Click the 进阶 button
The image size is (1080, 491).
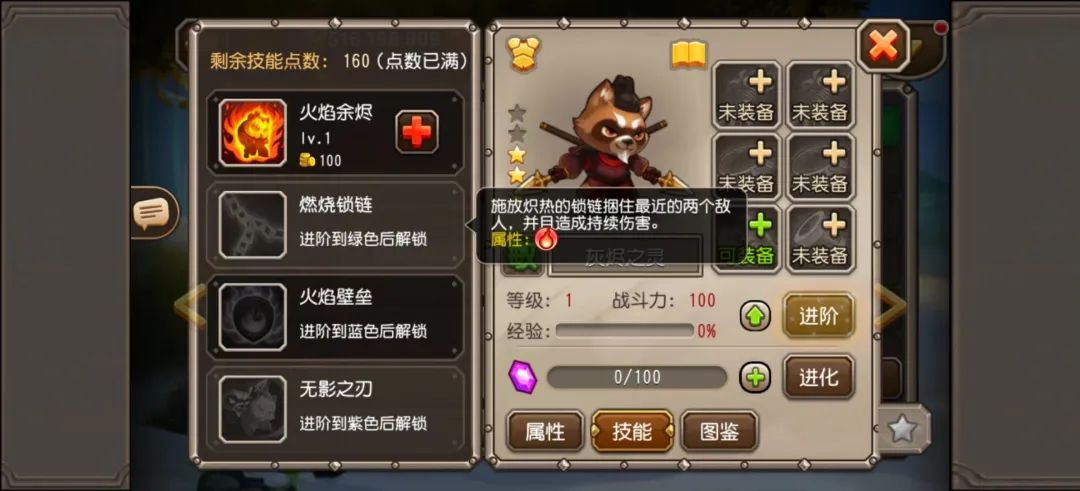[x=818, y=315]
